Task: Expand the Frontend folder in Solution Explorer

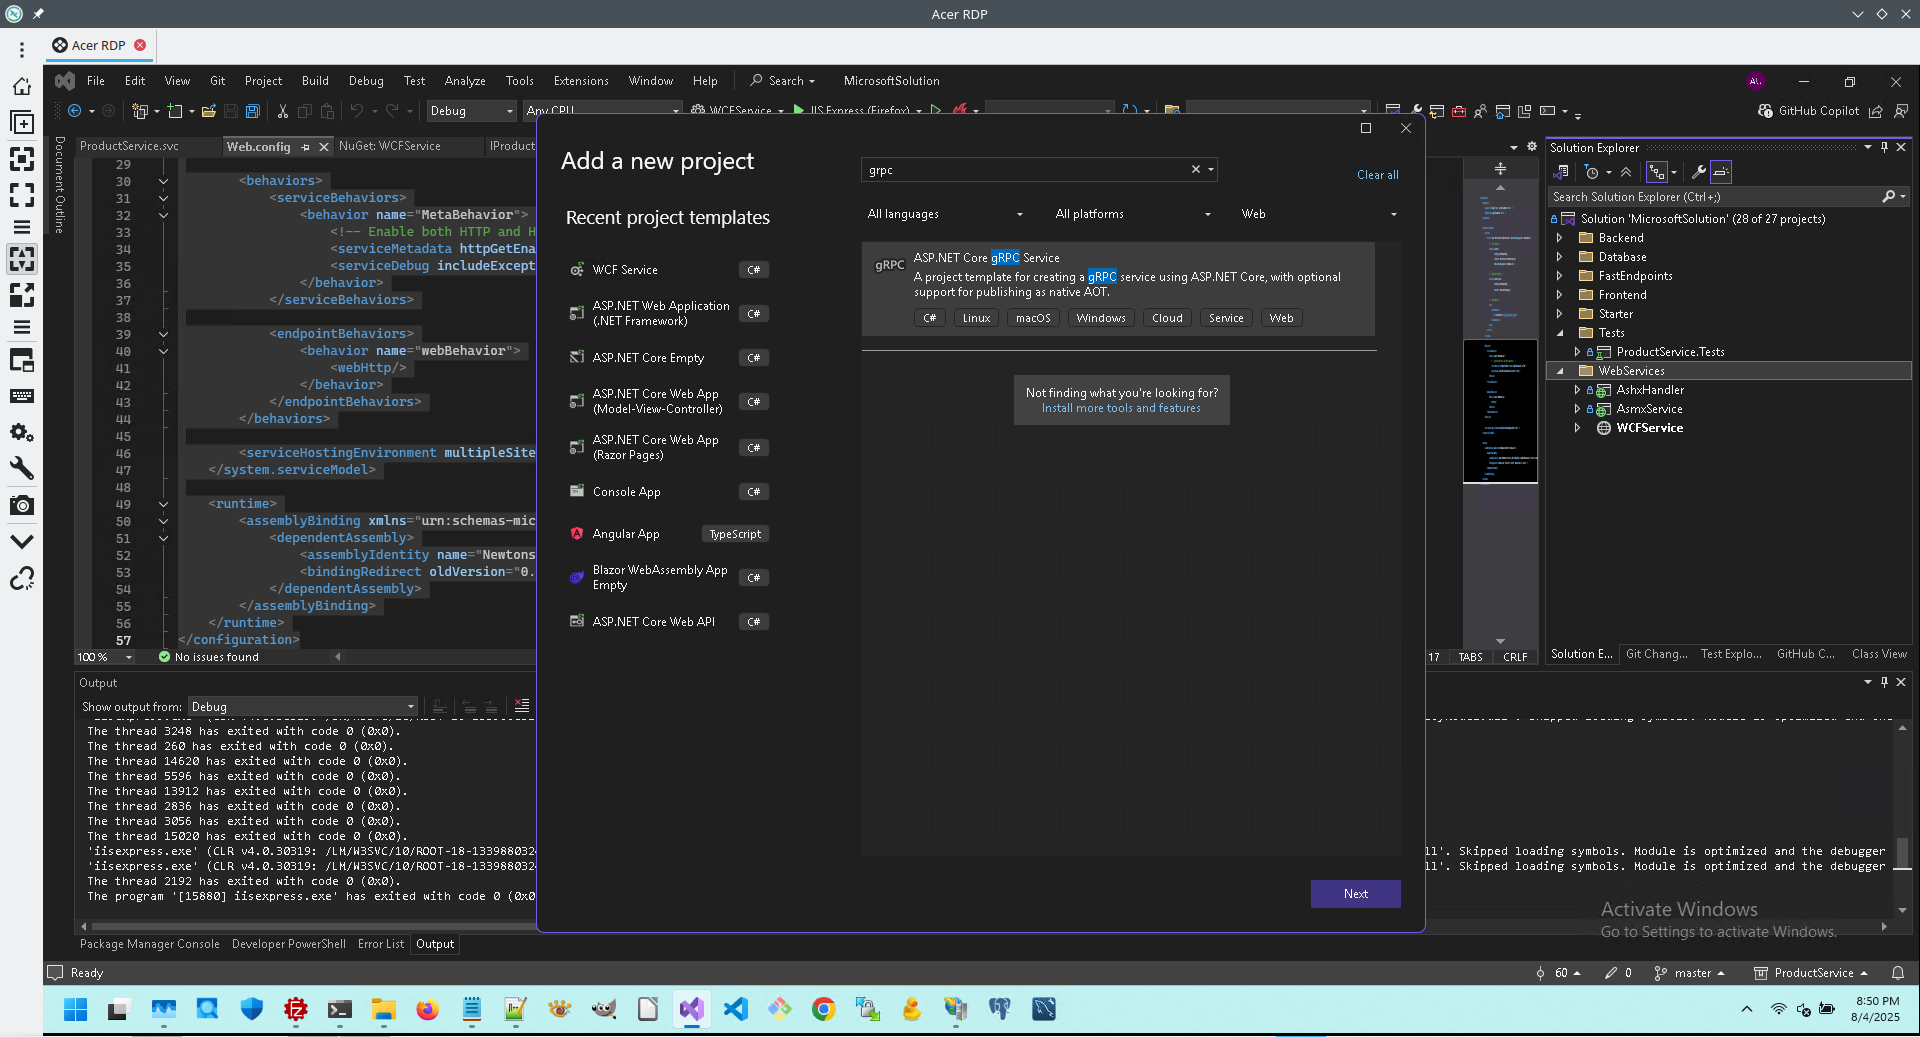Action: (1559, 295)
